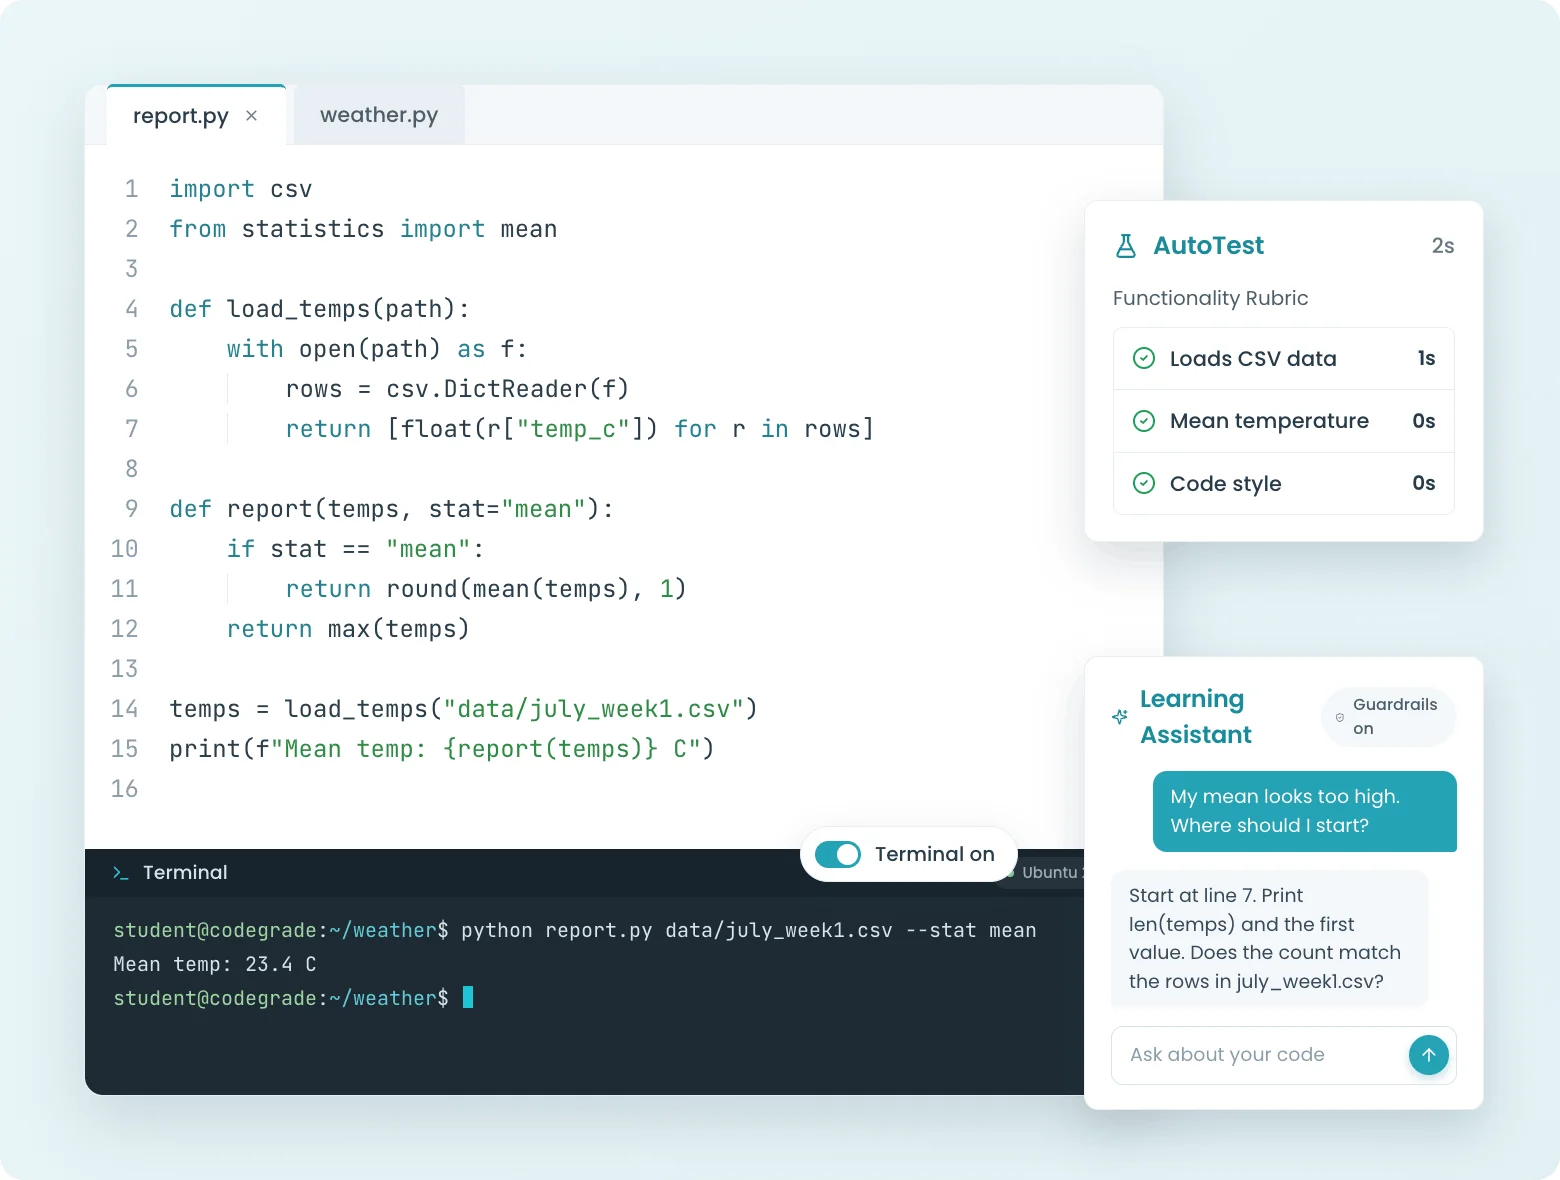Click the Mean temperature check icon
The width and height of the screenshot is (1560, 1180).
(1144, 421)
